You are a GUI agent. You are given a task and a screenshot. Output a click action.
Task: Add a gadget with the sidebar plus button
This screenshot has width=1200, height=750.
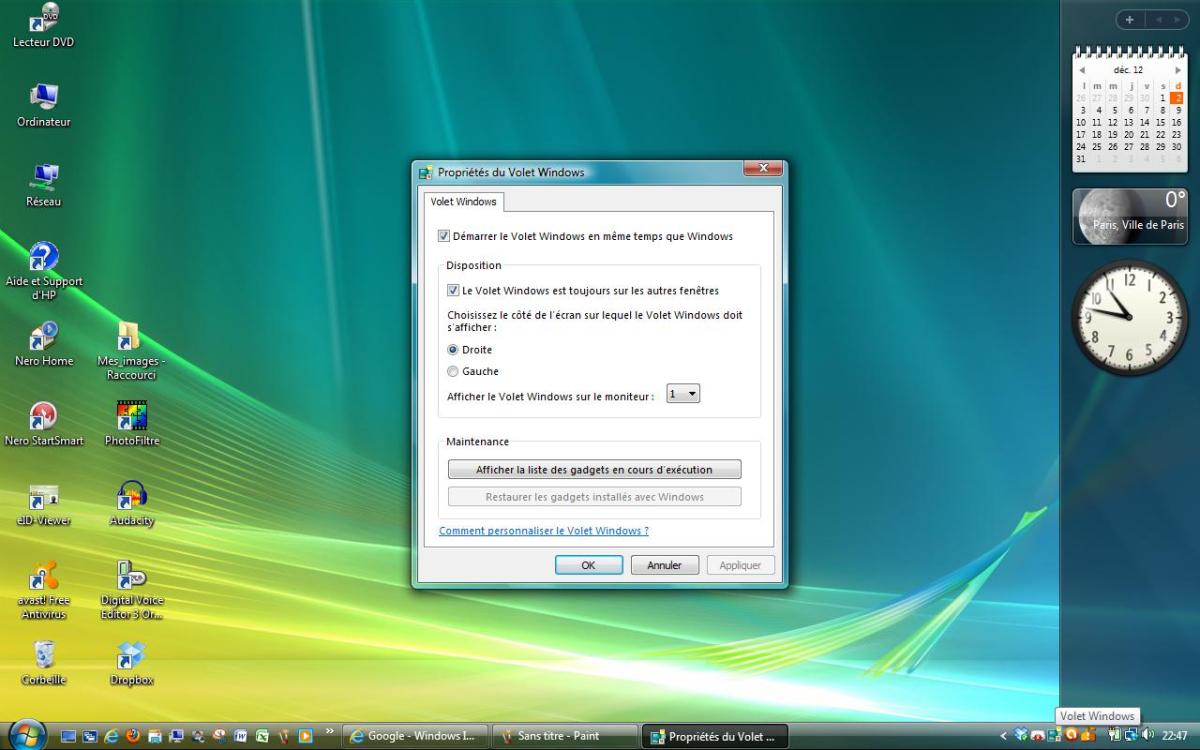pyautogui.click(x=1129, y=20)
